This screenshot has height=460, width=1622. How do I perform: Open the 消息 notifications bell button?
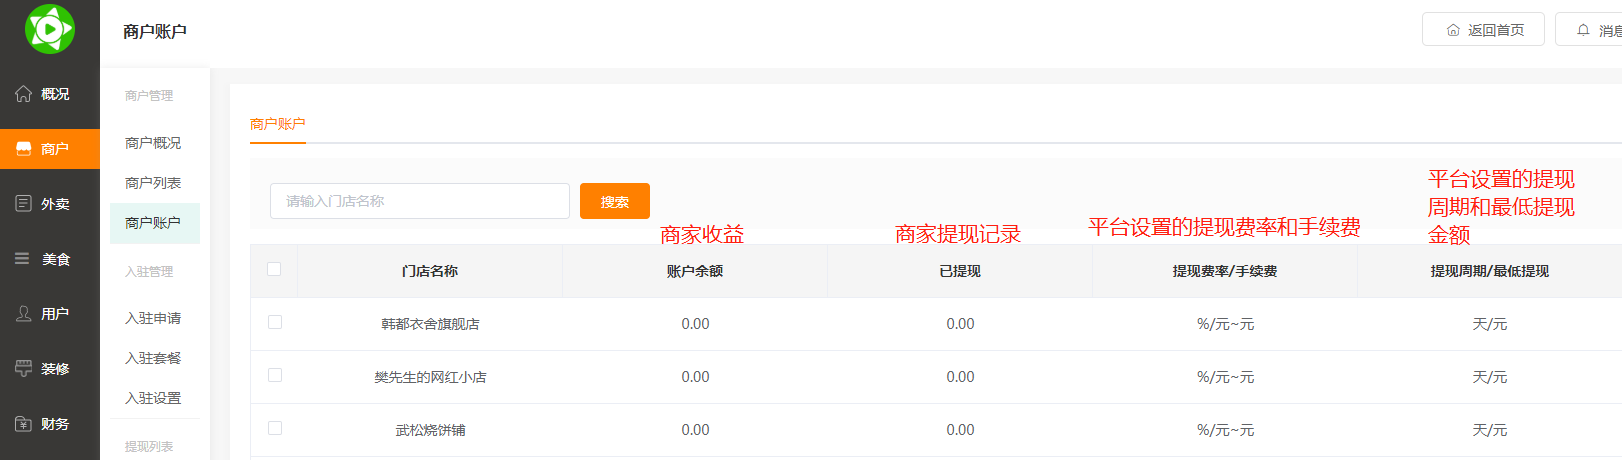point(1590,30)
